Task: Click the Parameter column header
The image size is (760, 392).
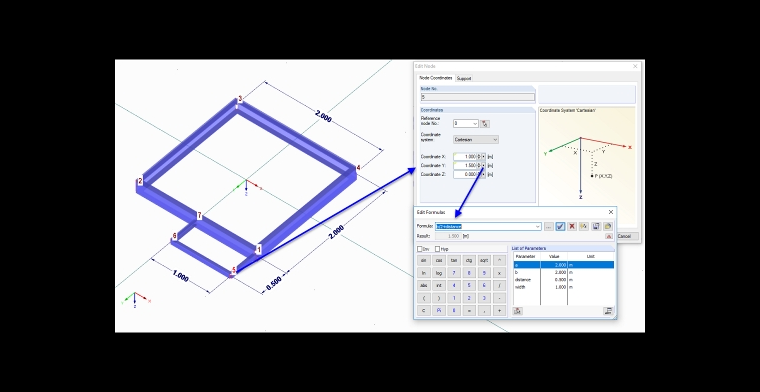Action: (527, 256)
